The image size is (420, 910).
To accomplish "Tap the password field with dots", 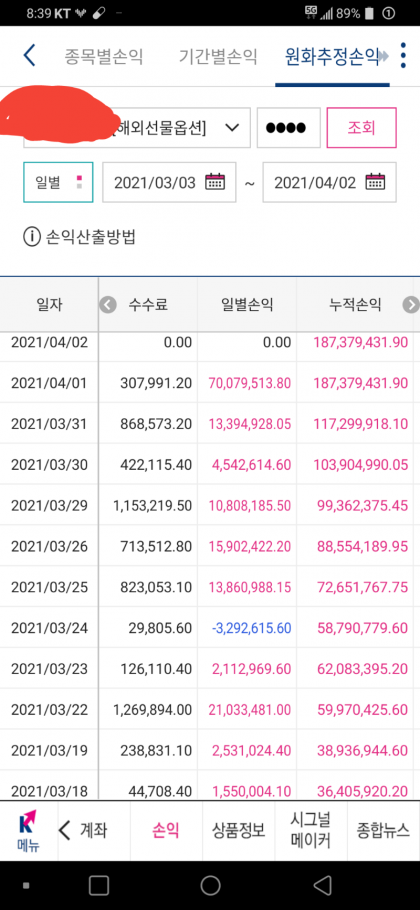I will 289,128.
